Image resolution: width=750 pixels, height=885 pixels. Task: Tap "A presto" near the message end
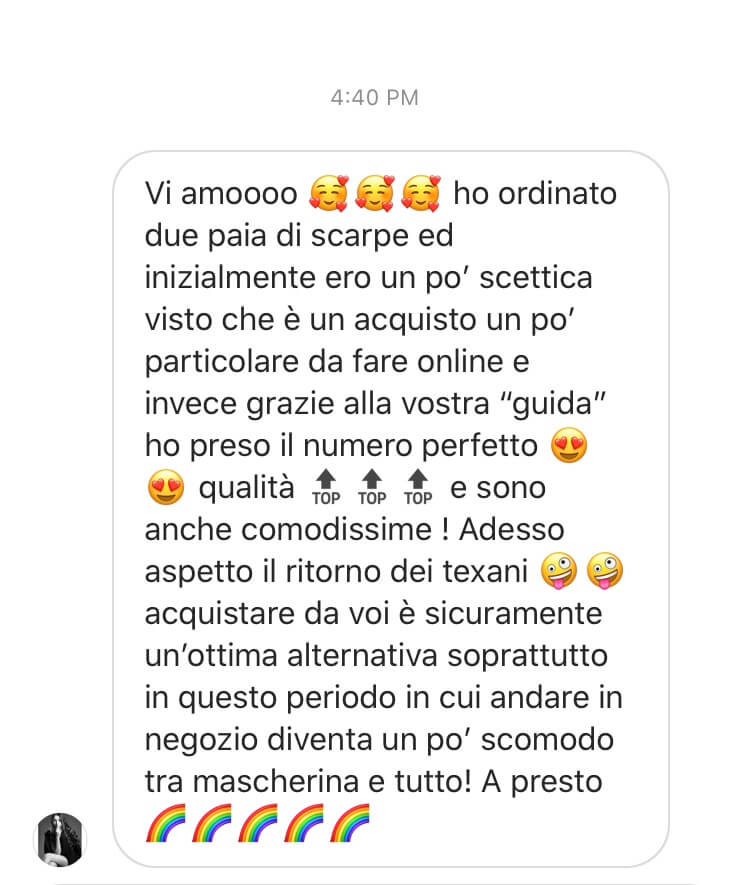tap(542, 783)
